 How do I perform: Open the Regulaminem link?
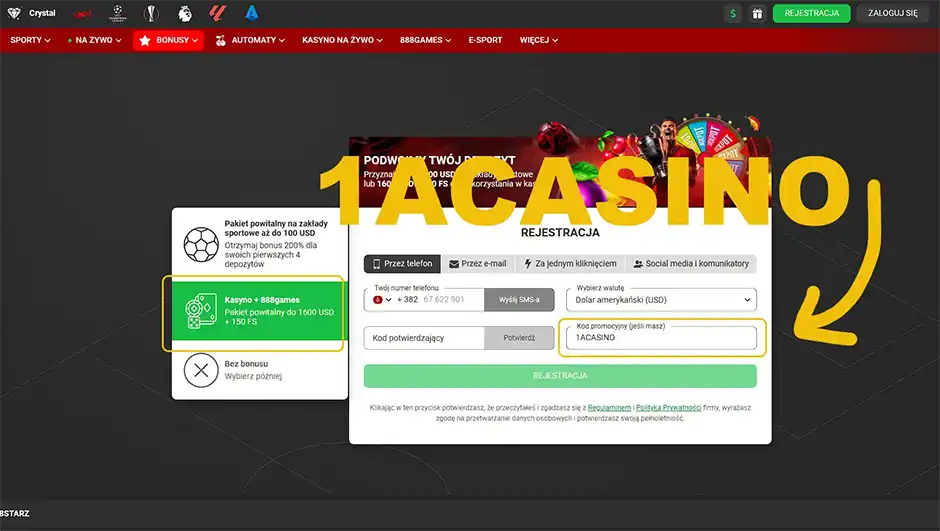coord(609,408)
